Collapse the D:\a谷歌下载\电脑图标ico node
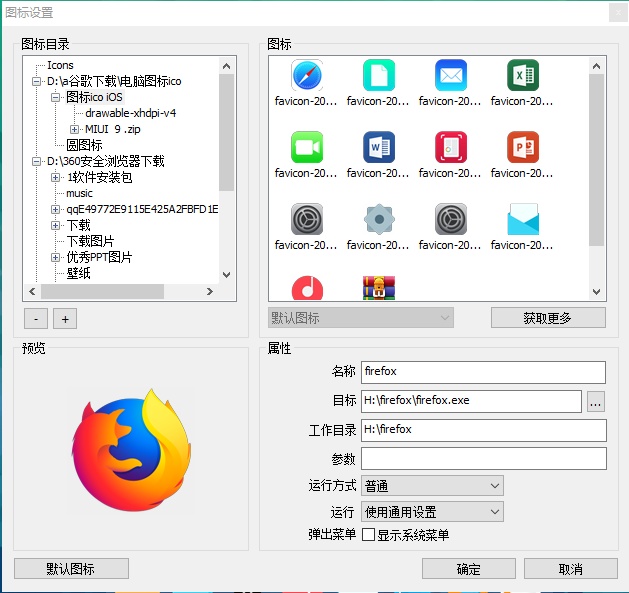 pyautogui.click(x=37, y=81)
